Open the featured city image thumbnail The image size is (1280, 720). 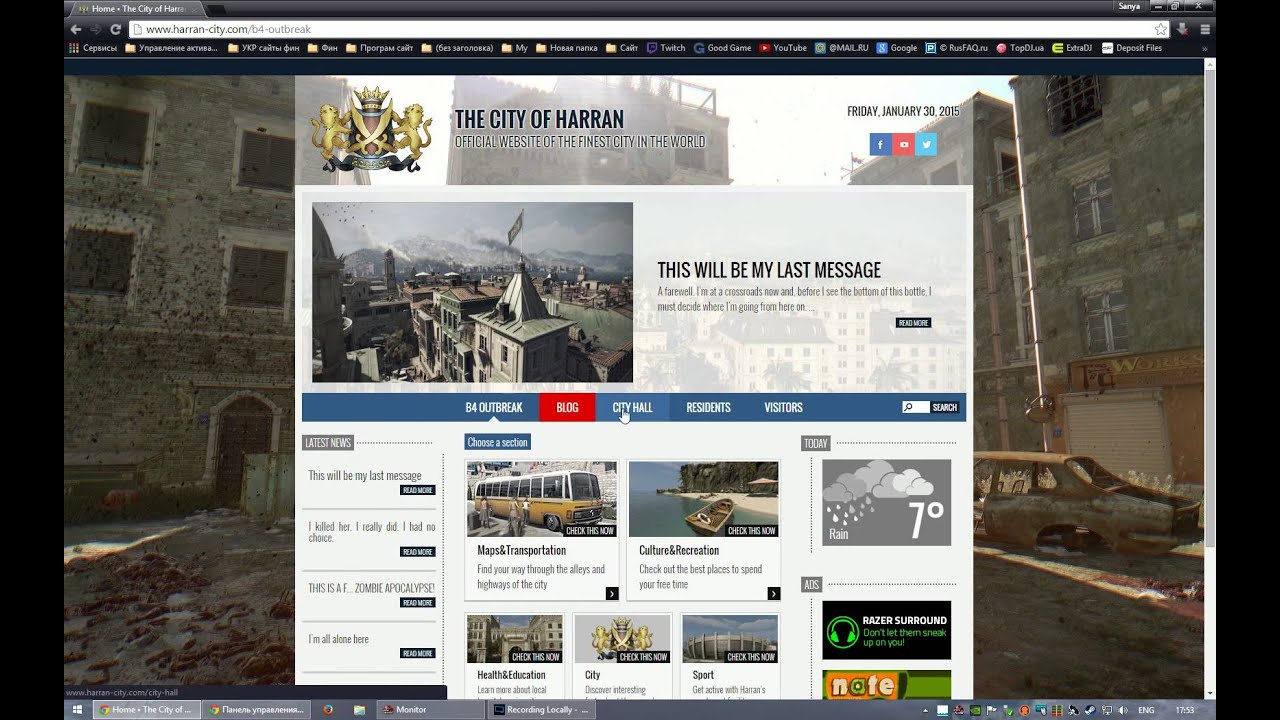click(x=472, y=292)
